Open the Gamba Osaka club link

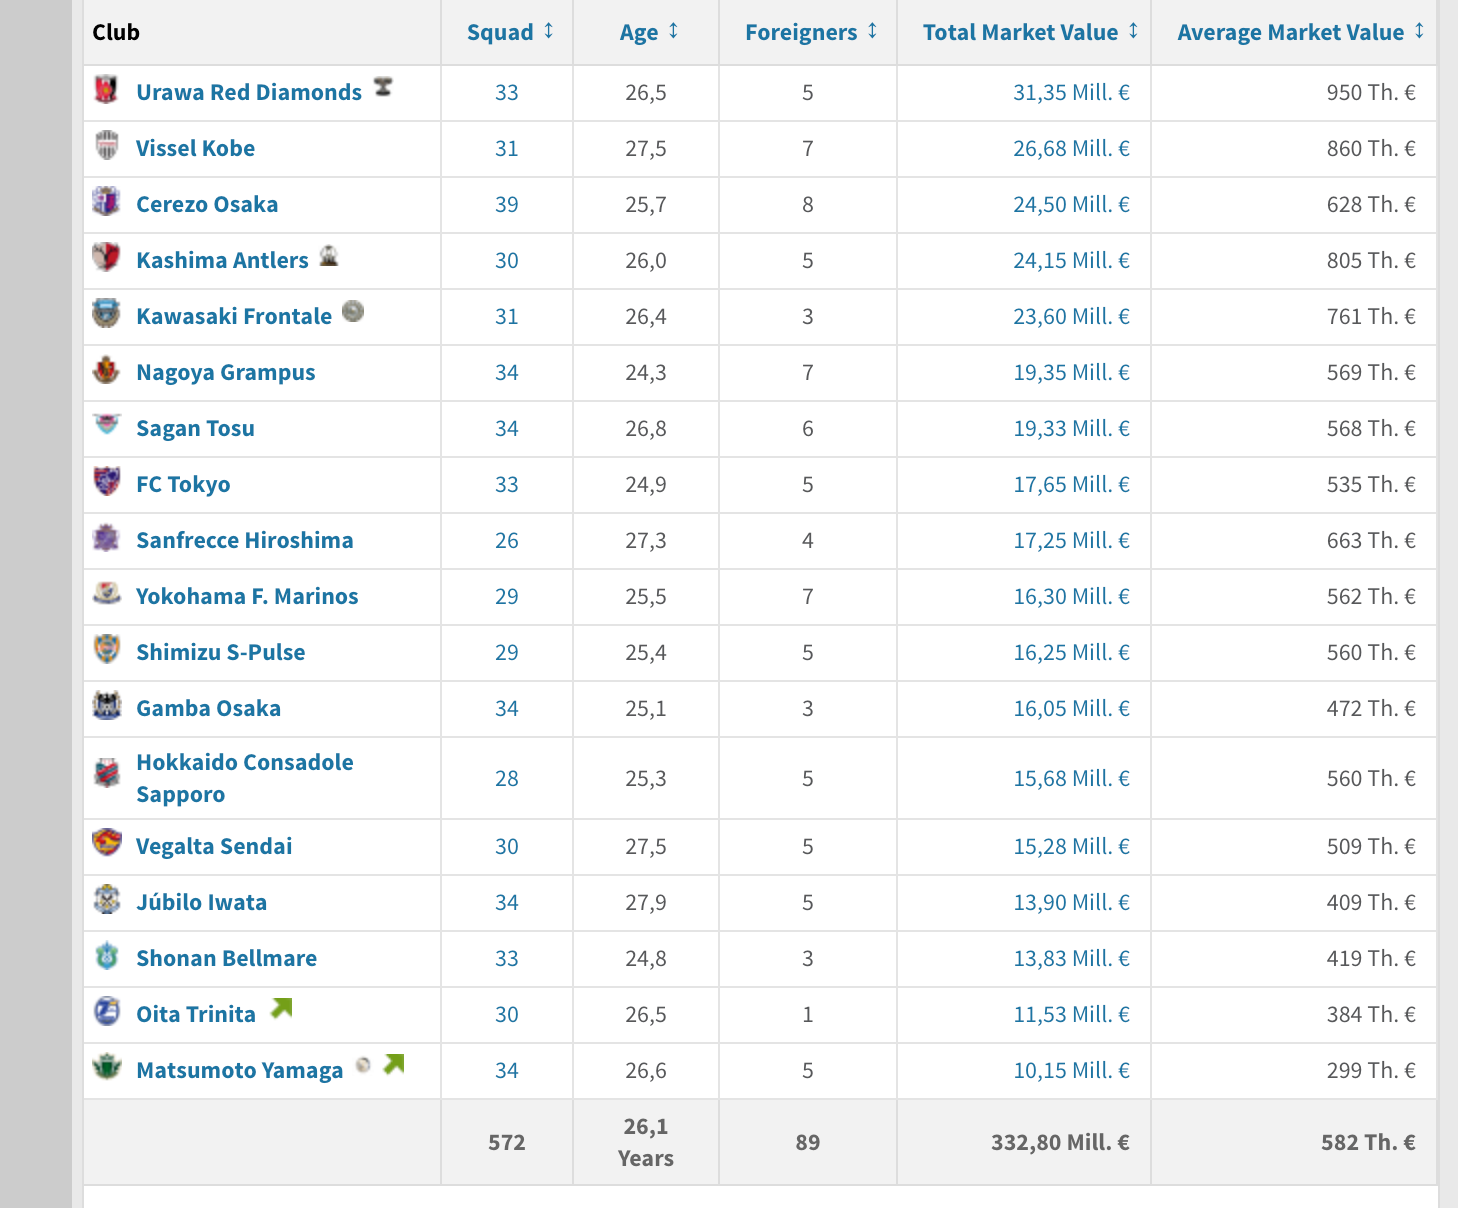coord(208,708)
